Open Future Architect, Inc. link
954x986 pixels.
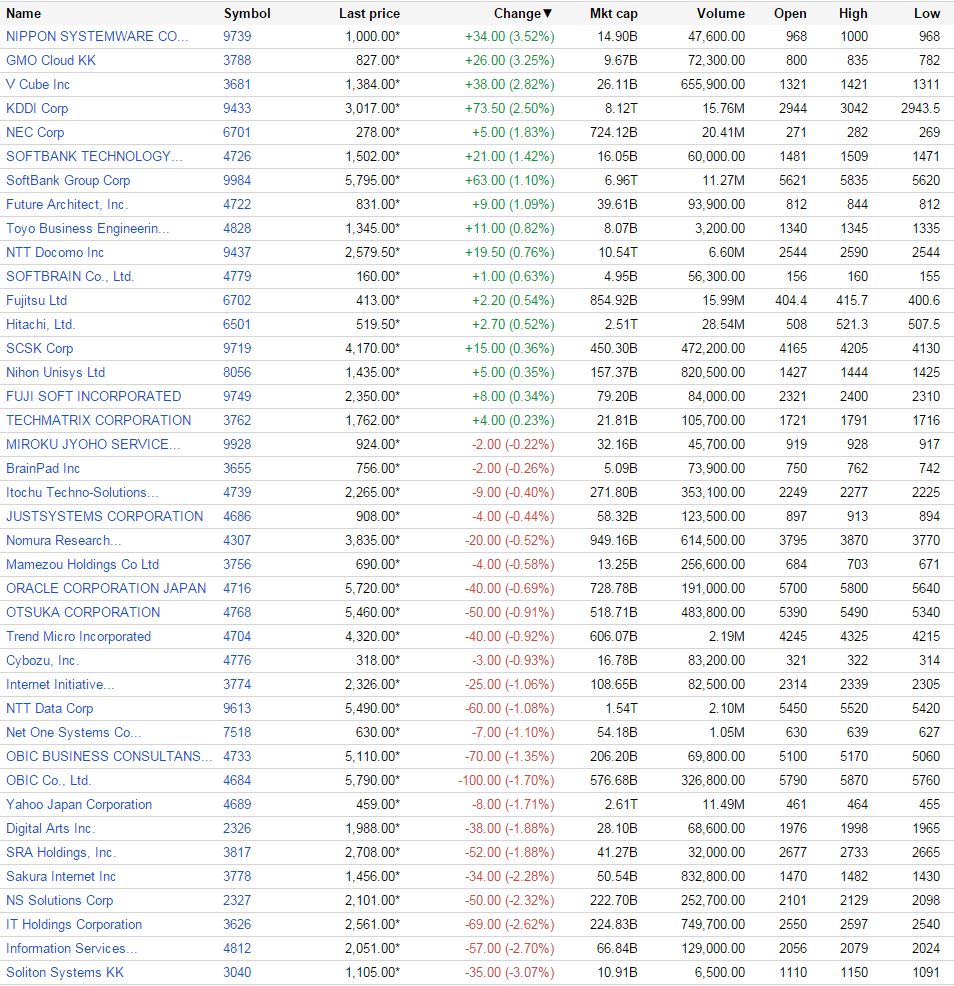(x=67, y=204)
